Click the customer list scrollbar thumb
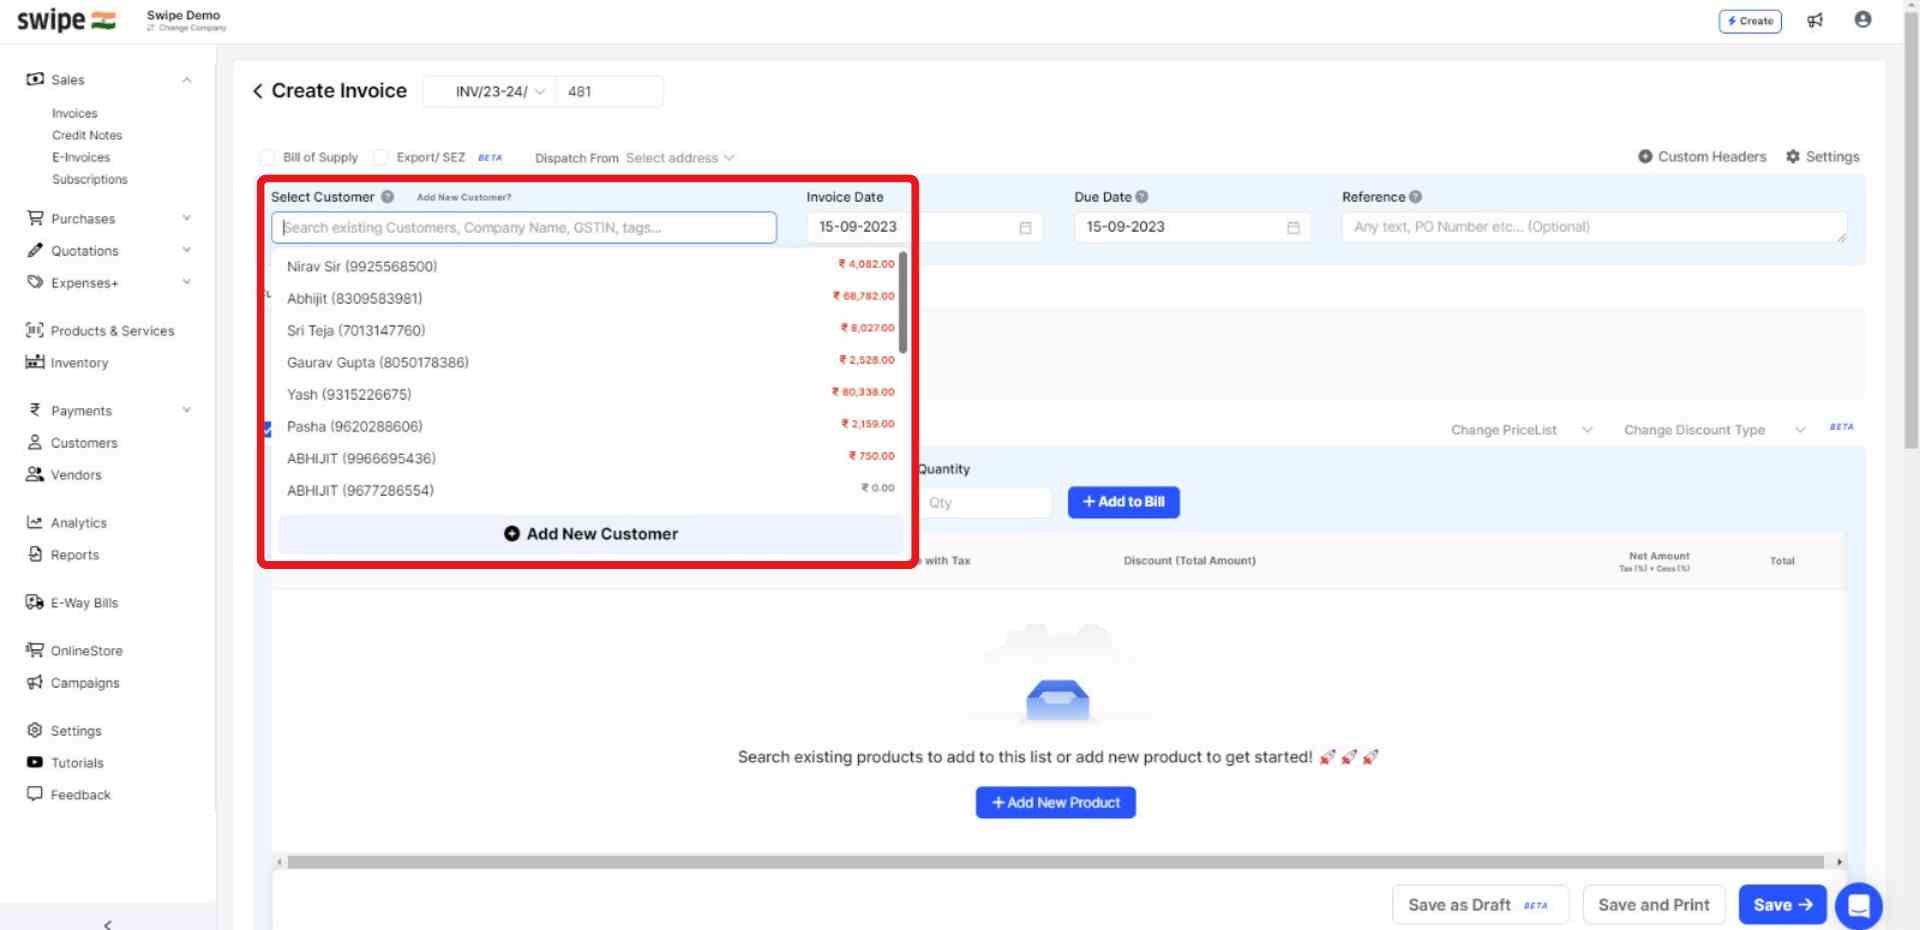1920x930 pixels. point(903,303)
